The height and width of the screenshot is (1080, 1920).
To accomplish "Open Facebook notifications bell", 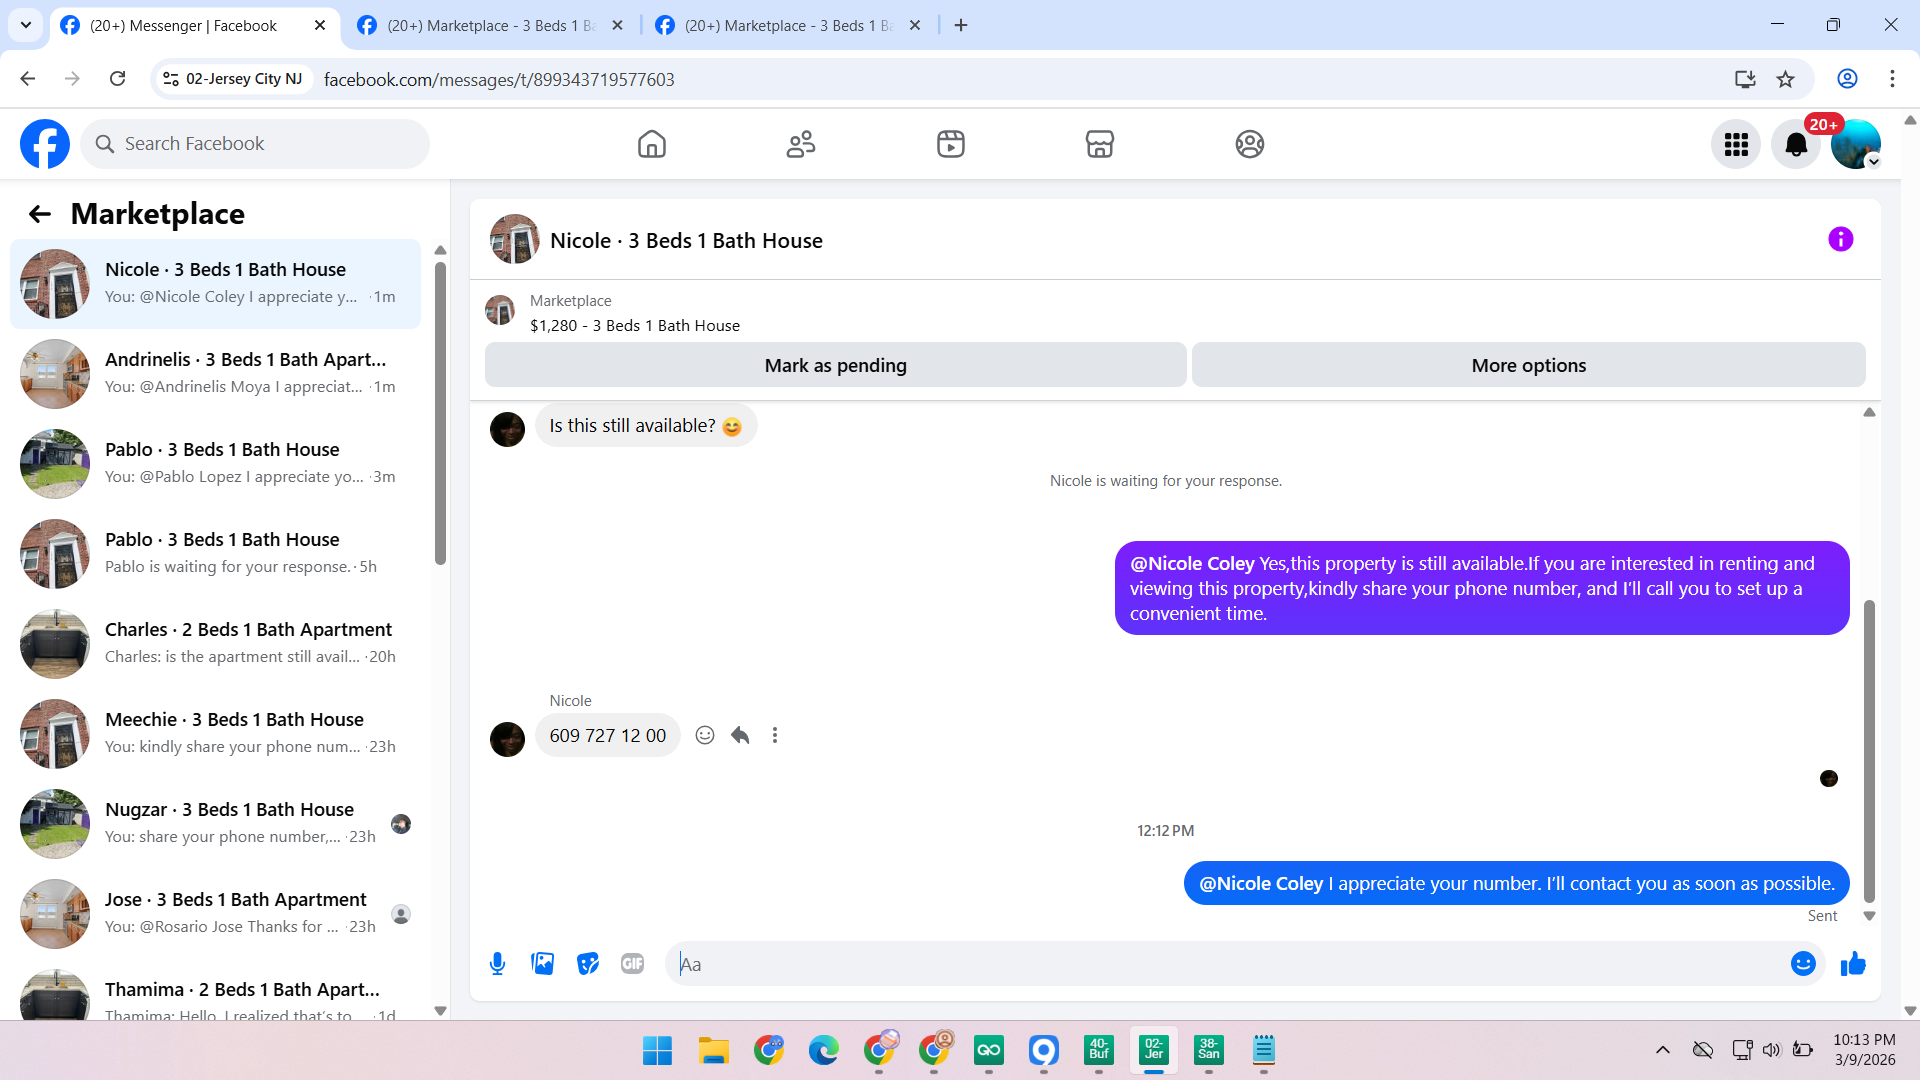I will click(x=1796, y=144).
